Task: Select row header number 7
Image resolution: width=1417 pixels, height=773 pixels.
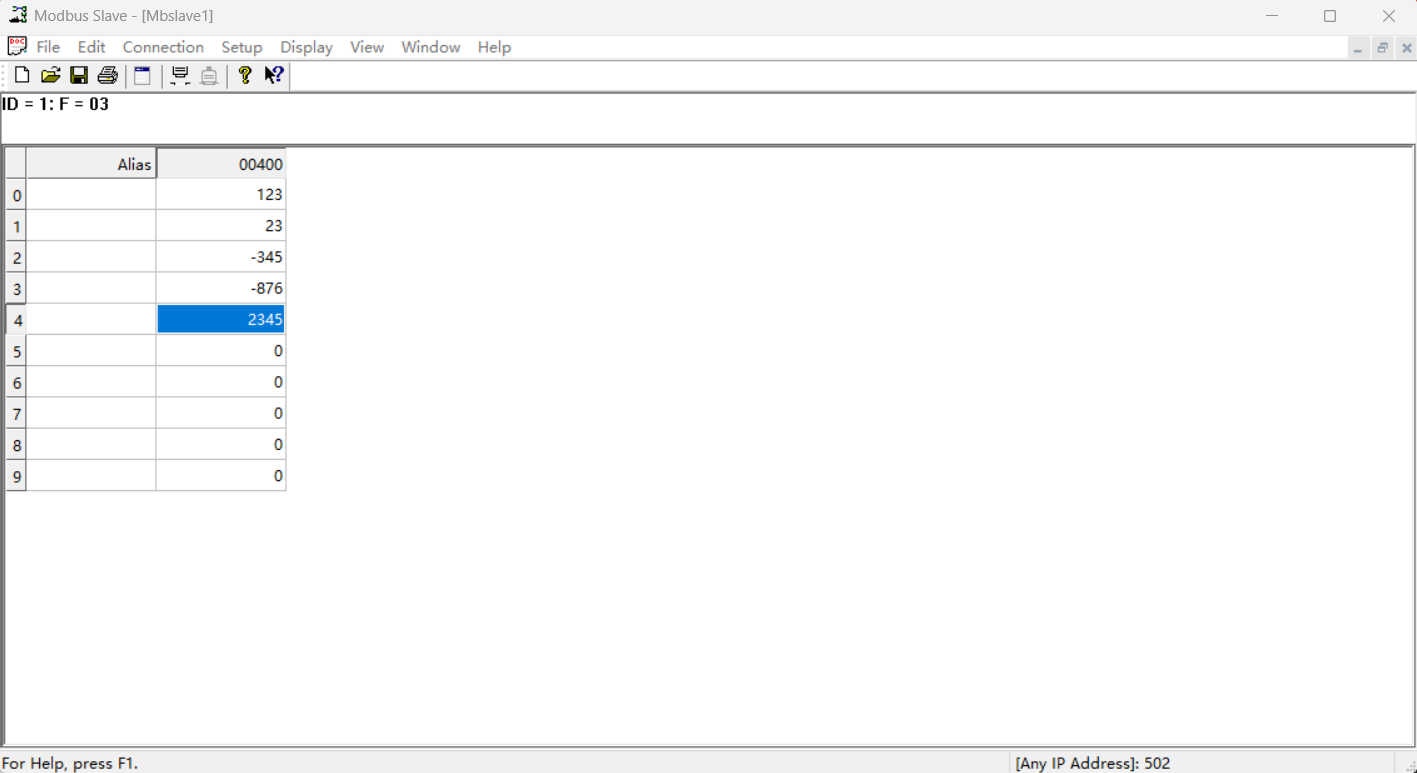Action: point(16,414)
